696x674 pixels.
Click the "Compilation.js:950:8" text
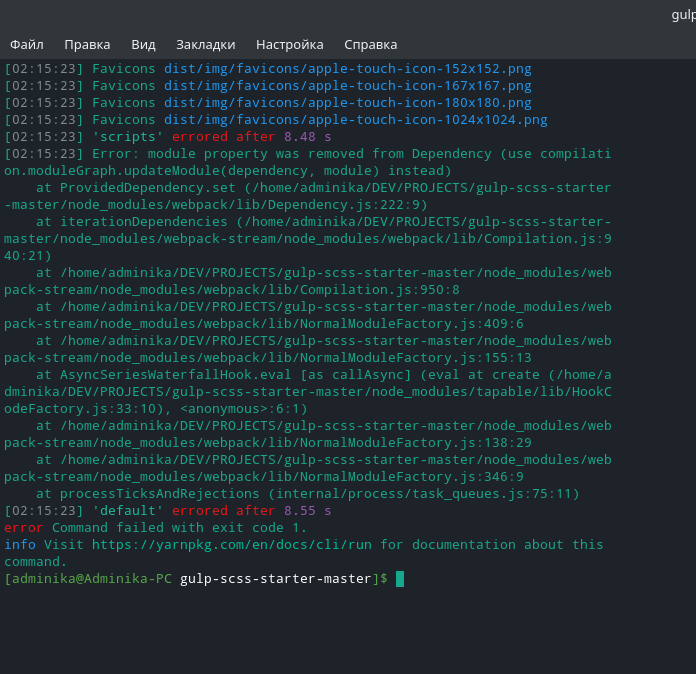click(380, 289)
